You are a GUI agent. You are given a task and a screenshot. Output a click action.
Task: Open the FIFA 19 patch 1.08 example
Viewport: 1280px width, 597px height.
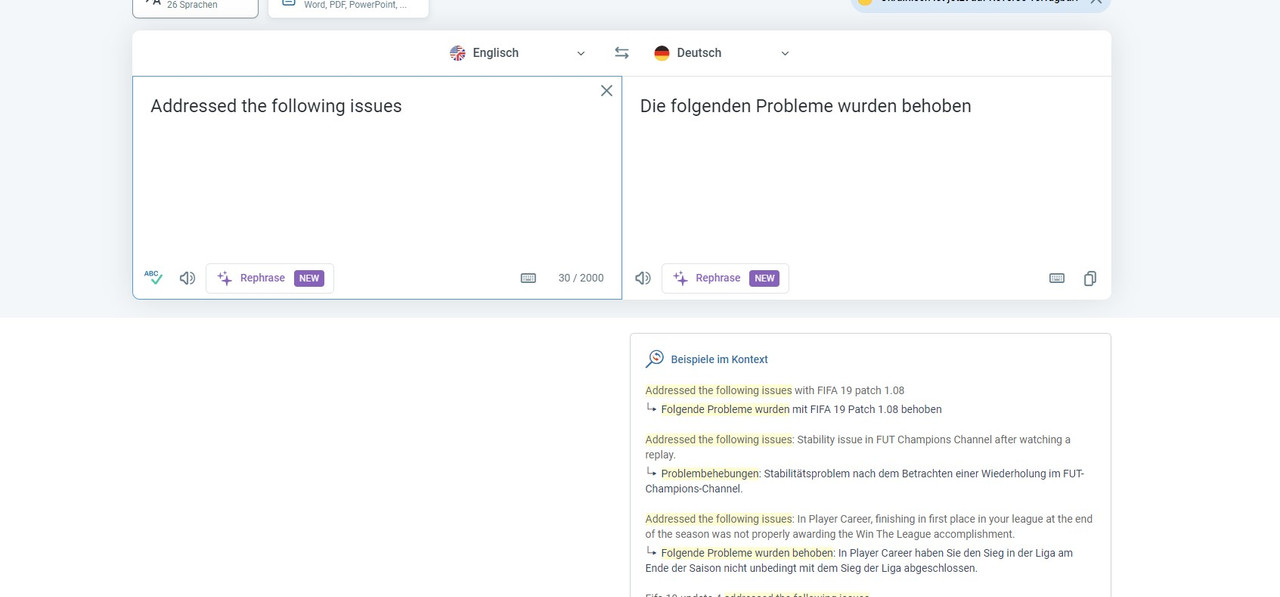[774, 390]
